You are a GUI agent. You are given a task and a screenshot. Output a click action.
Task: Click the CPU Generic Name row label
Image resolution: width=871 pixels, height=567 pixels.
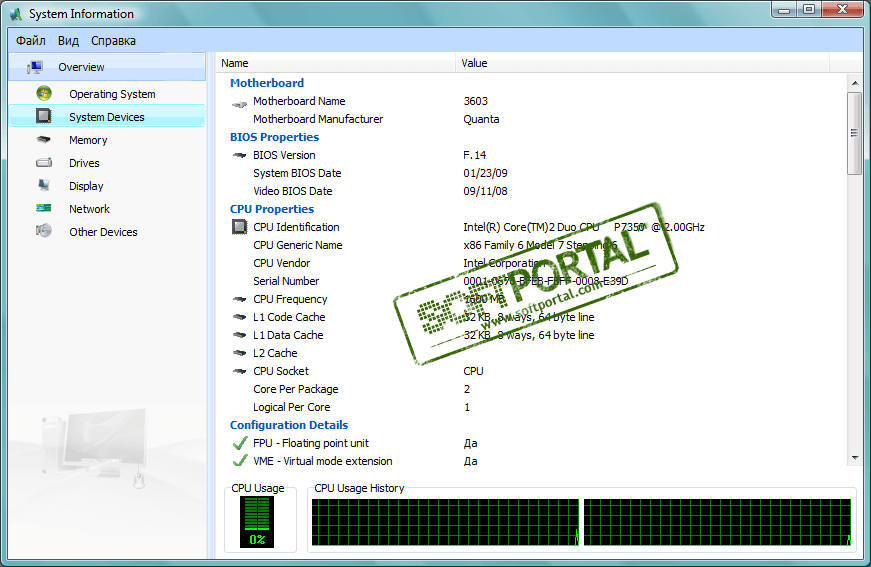[298, 245]
